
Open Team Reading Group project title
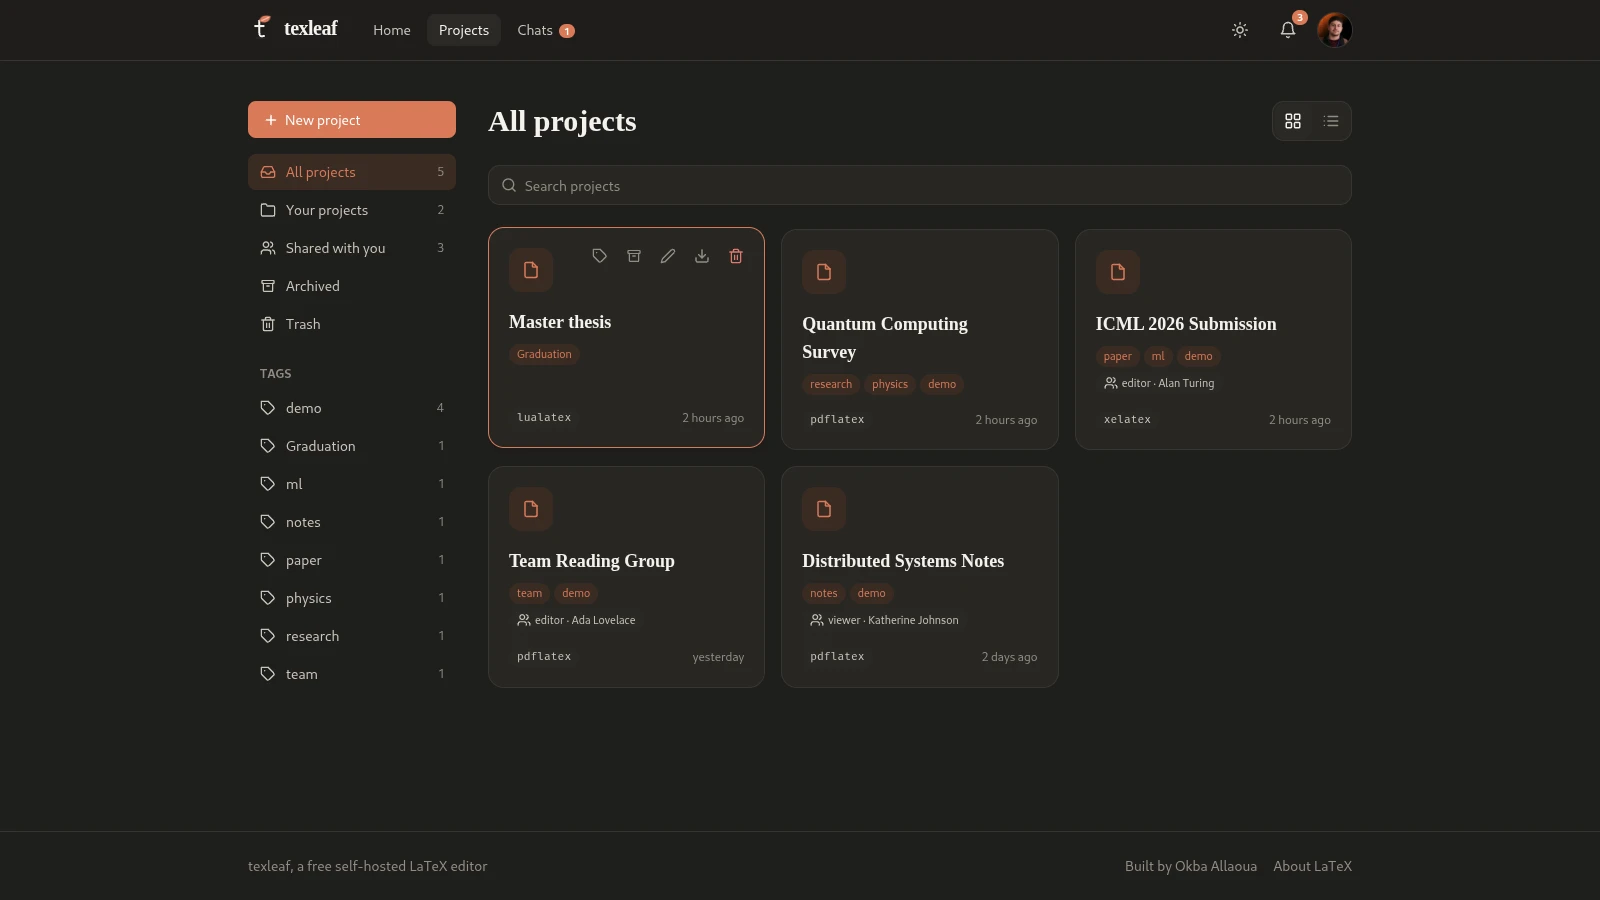pyautogui.click(x=592, y=561)
